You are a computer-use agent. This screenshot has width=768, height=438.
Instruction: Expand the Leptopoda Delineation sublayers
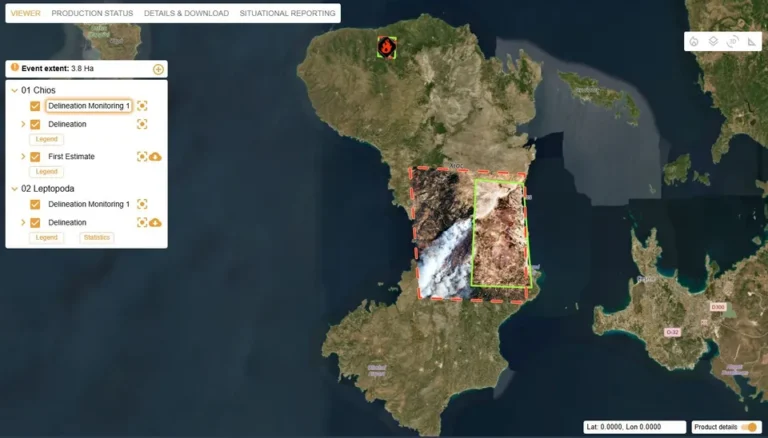point(23,222)
